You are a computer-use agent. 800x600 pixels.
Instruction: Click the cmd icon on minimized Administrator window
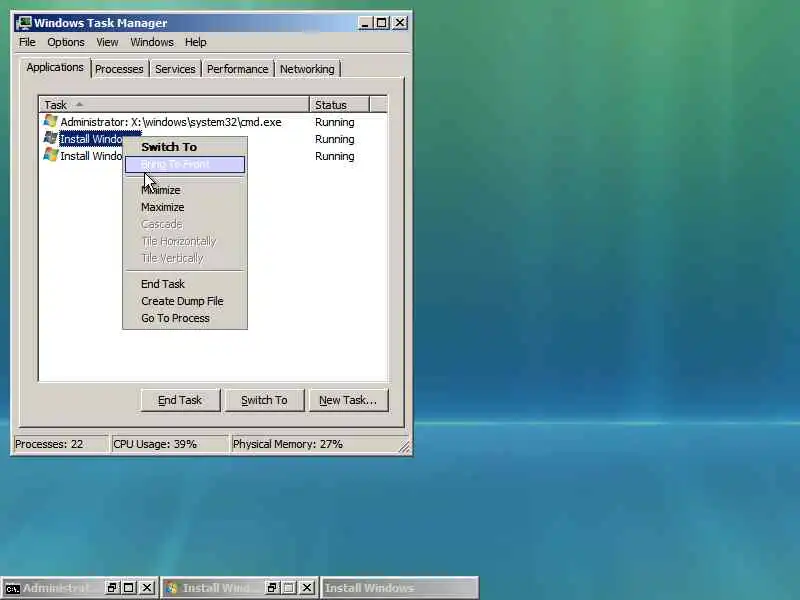point(12,588)
